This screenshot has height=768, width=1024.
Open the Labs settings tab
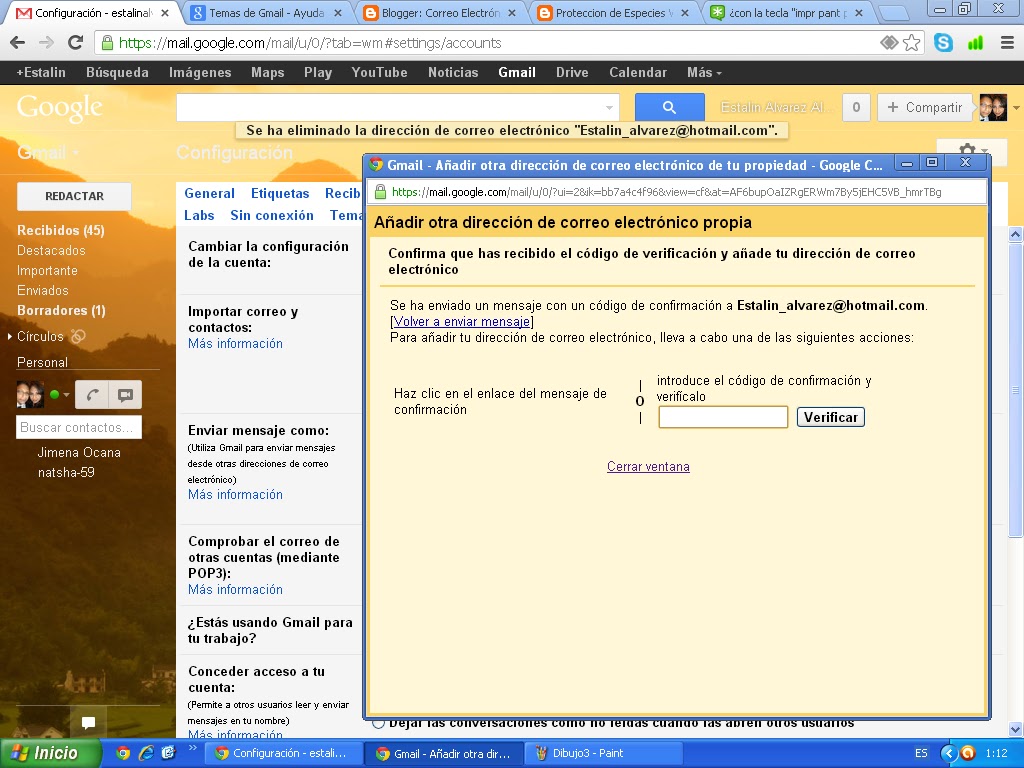[199, 216]
